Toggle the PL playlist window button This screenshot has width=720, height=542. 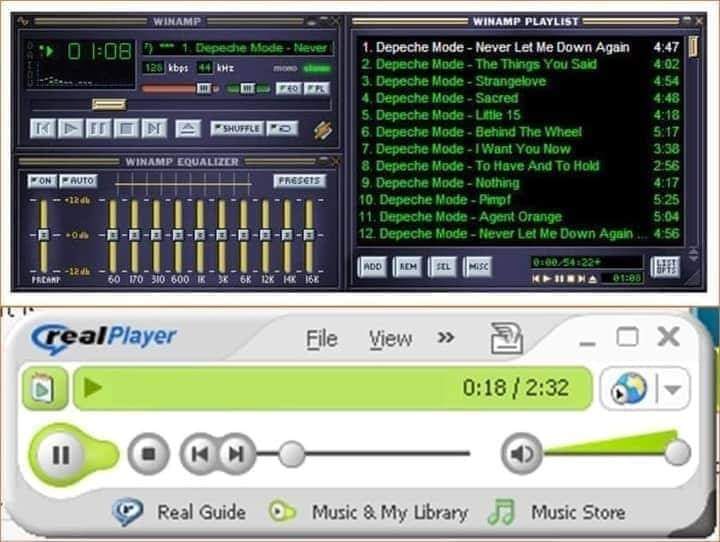[x=317, y=88]
